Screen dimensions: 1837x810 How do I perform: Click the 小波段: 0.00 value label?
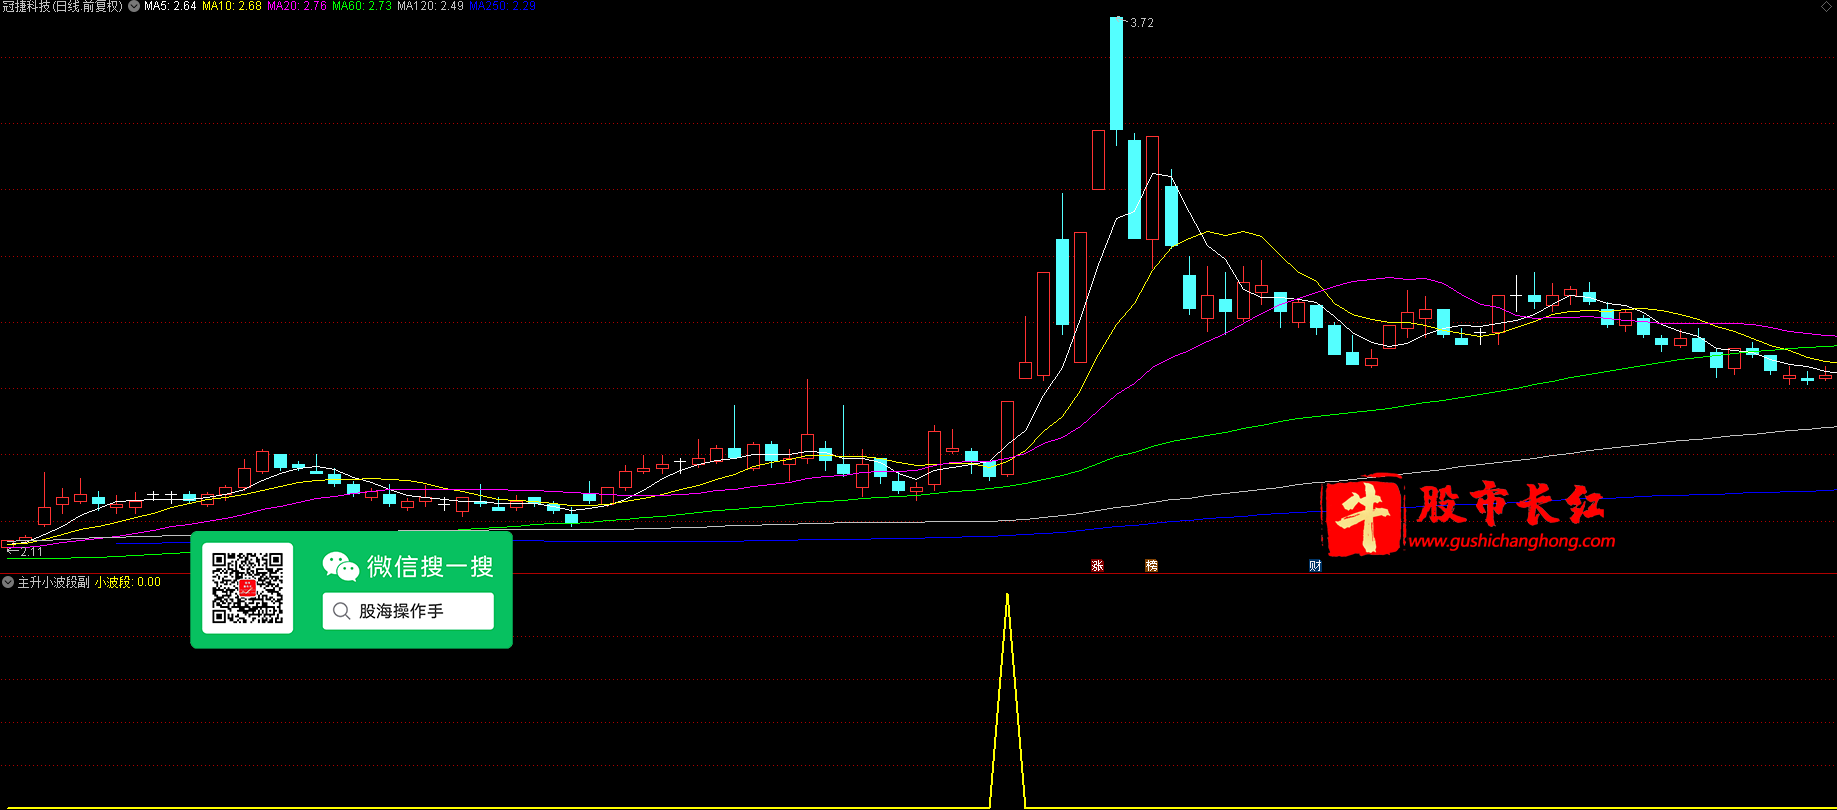pyautogui.click(x=128, y=582)
